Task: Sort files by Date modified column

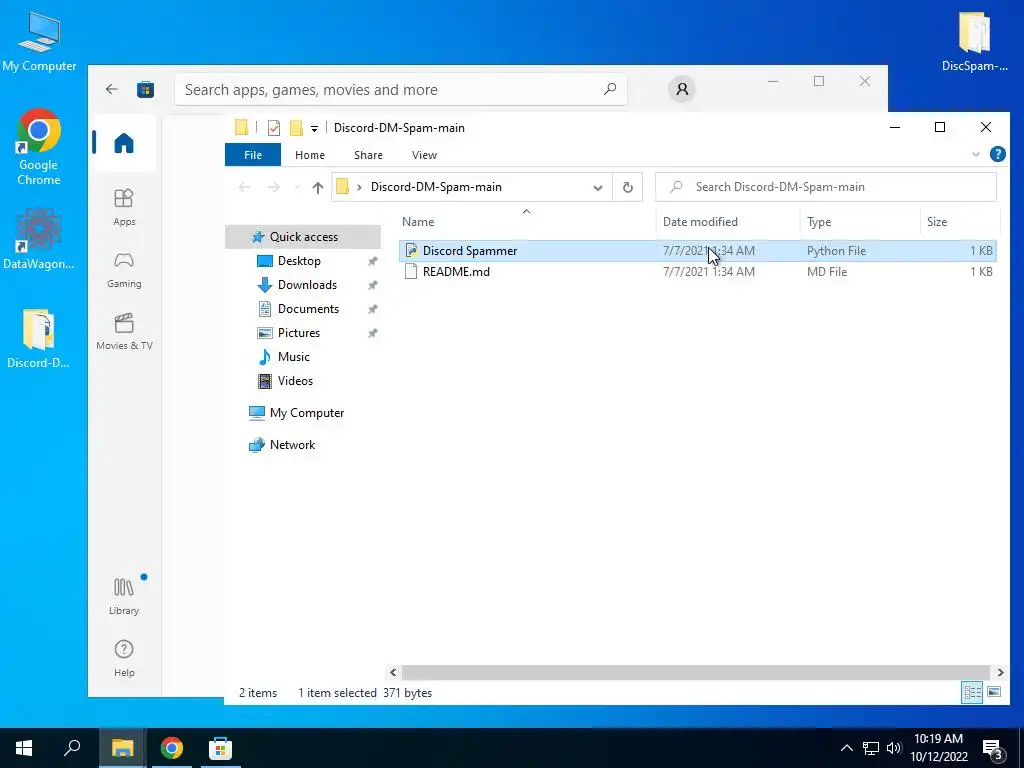Action: [x=728, y=222]
